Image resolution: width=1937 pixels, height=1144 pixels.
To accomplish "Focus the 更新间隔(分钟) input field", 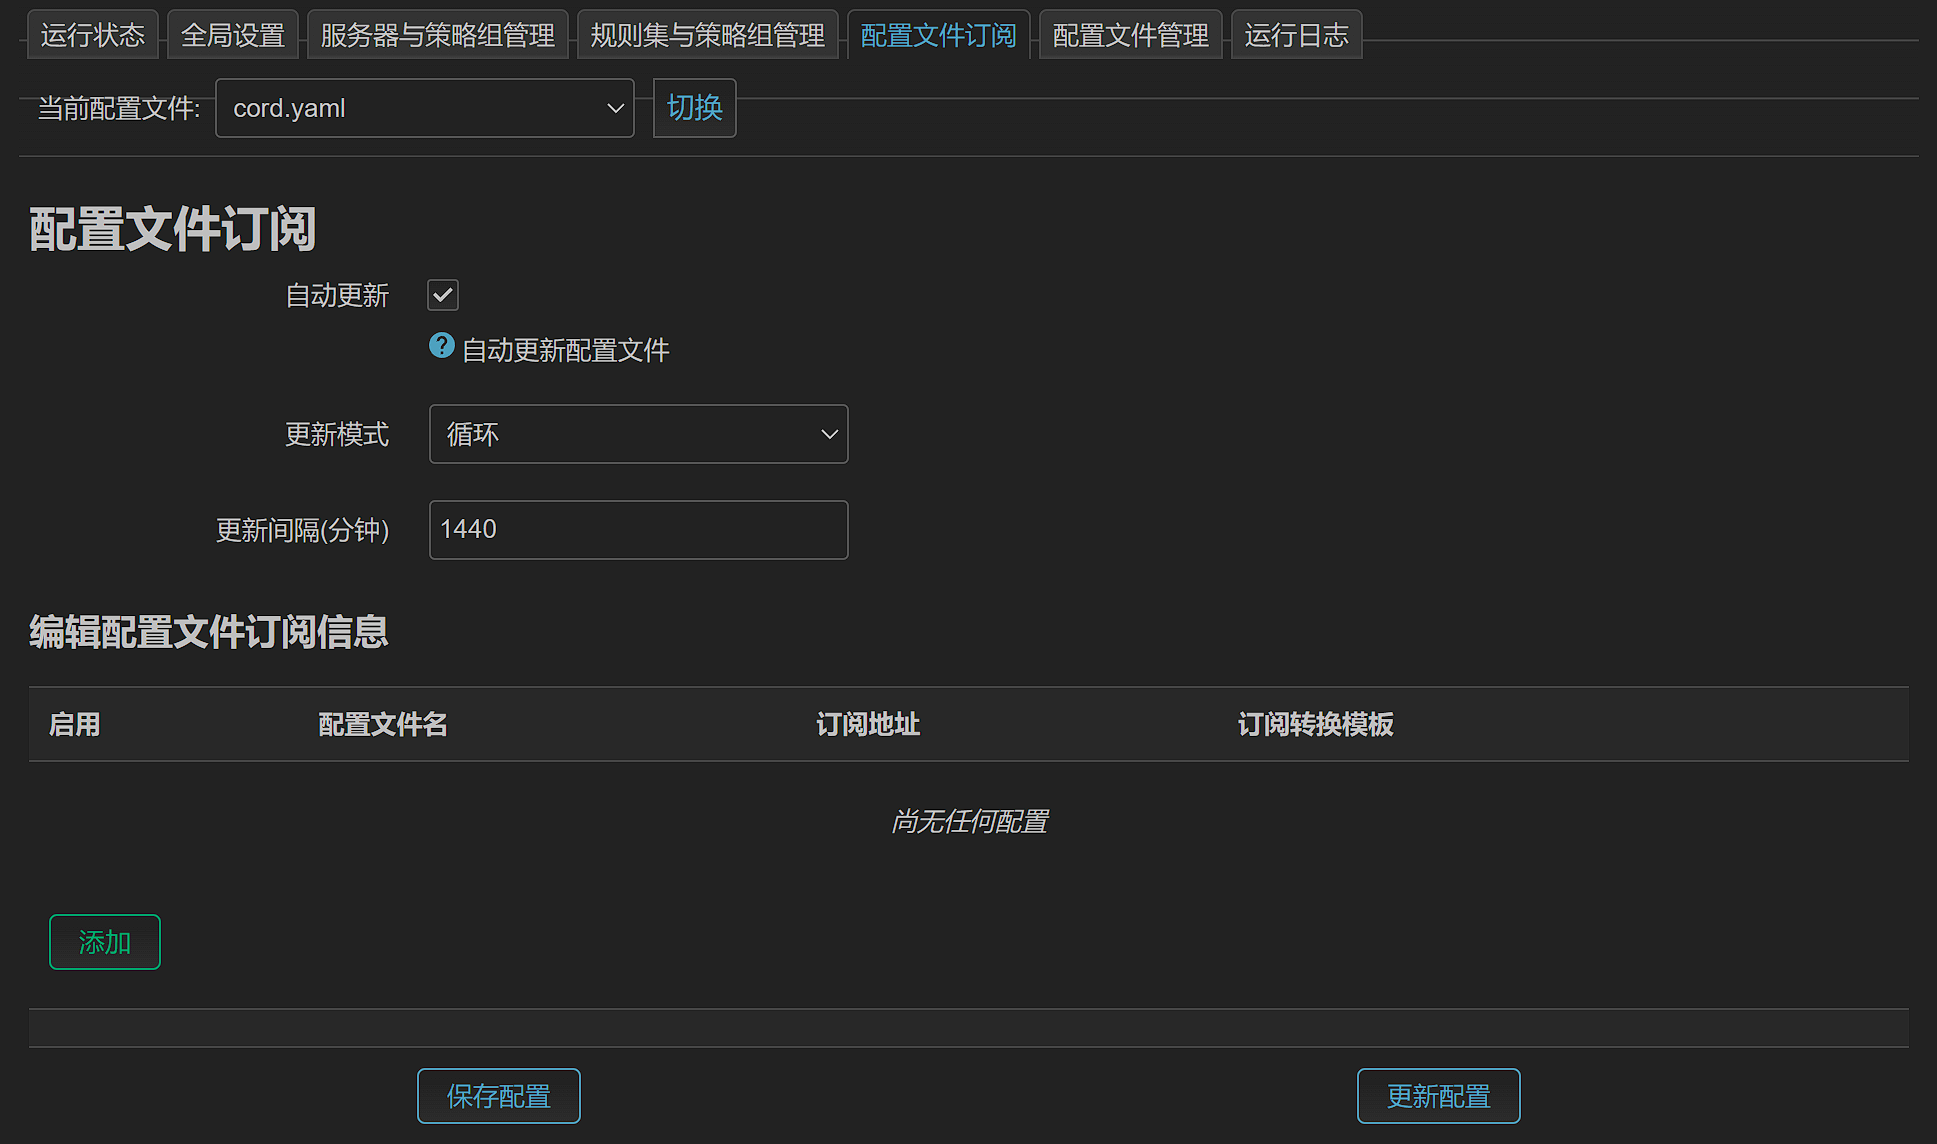I will (x=638, y=530).
